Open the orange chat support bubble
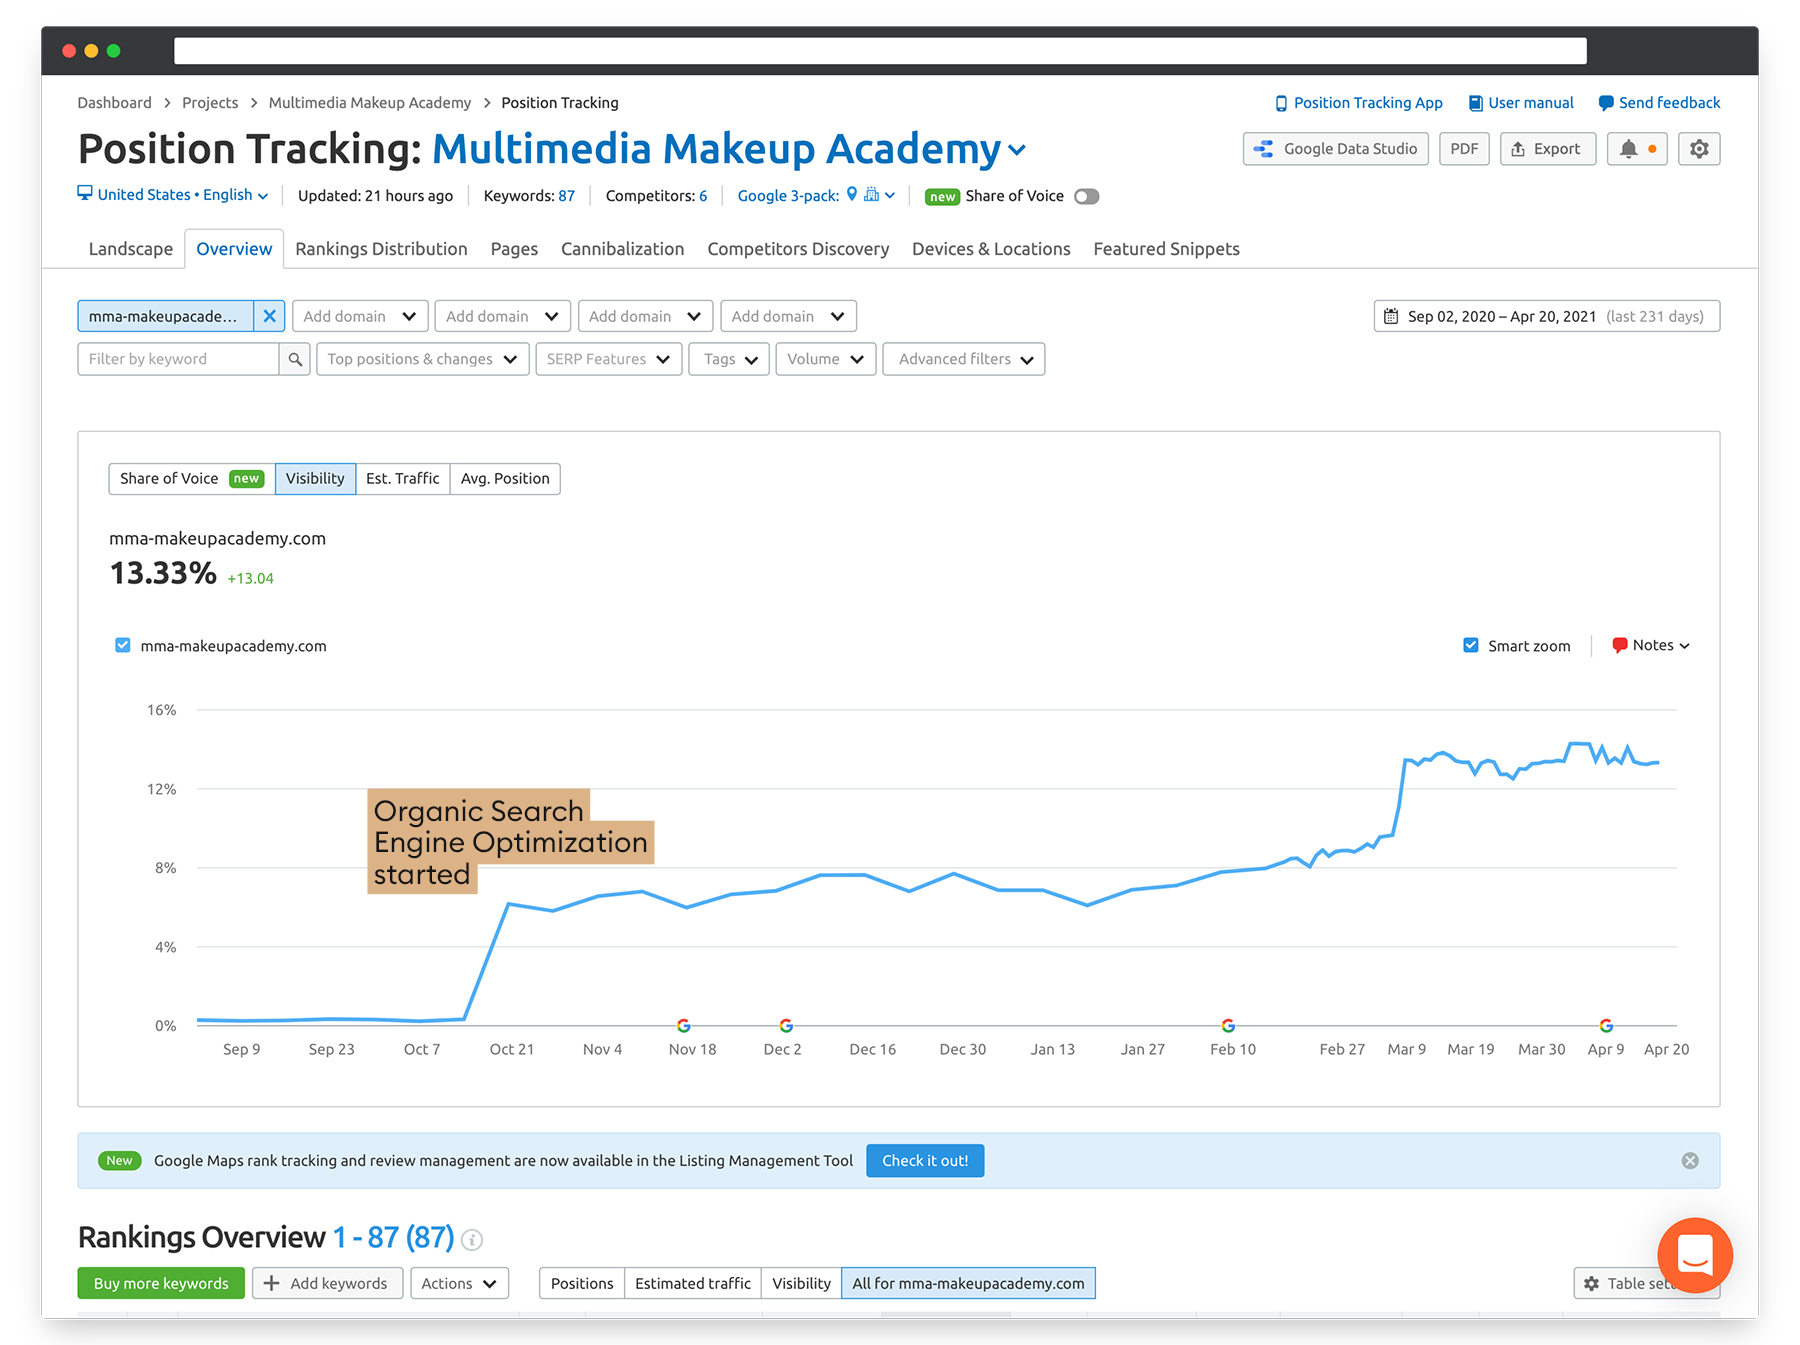This screenshot has width=1800, height=1345. coord(1694,1255)
